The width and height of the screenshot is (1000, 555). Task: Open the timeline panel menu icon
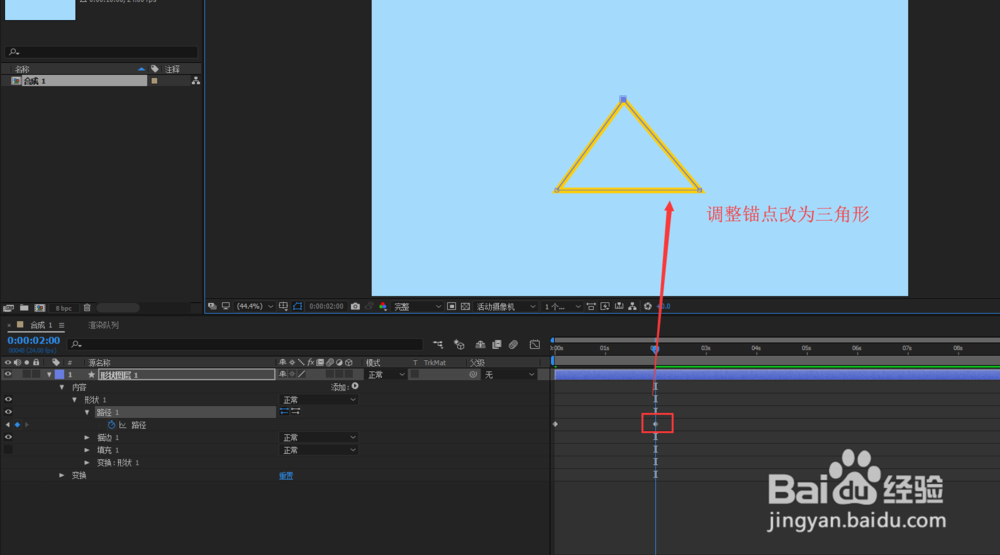(61, 325)
